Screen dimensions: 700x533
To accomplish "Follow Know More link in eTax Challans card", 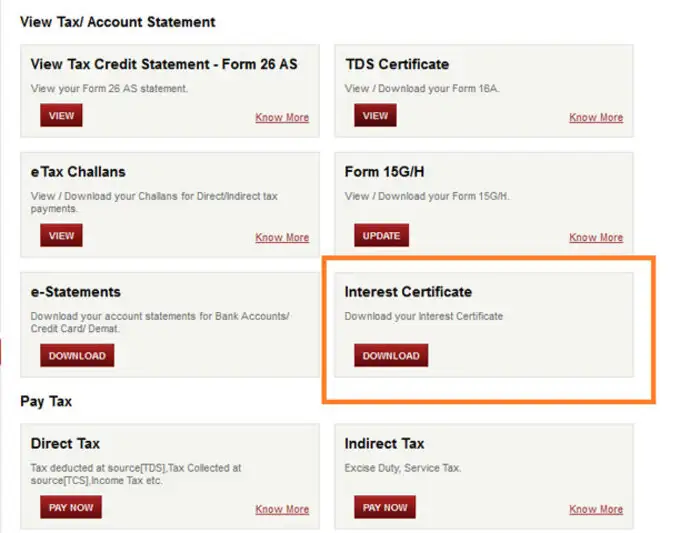I will tap(282, 238).
